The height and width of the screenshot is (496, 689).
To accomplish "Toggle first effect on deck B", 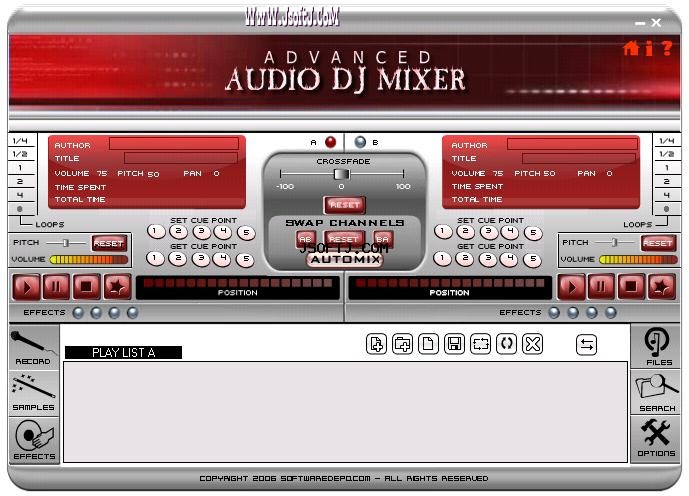I will click(554, 312).
